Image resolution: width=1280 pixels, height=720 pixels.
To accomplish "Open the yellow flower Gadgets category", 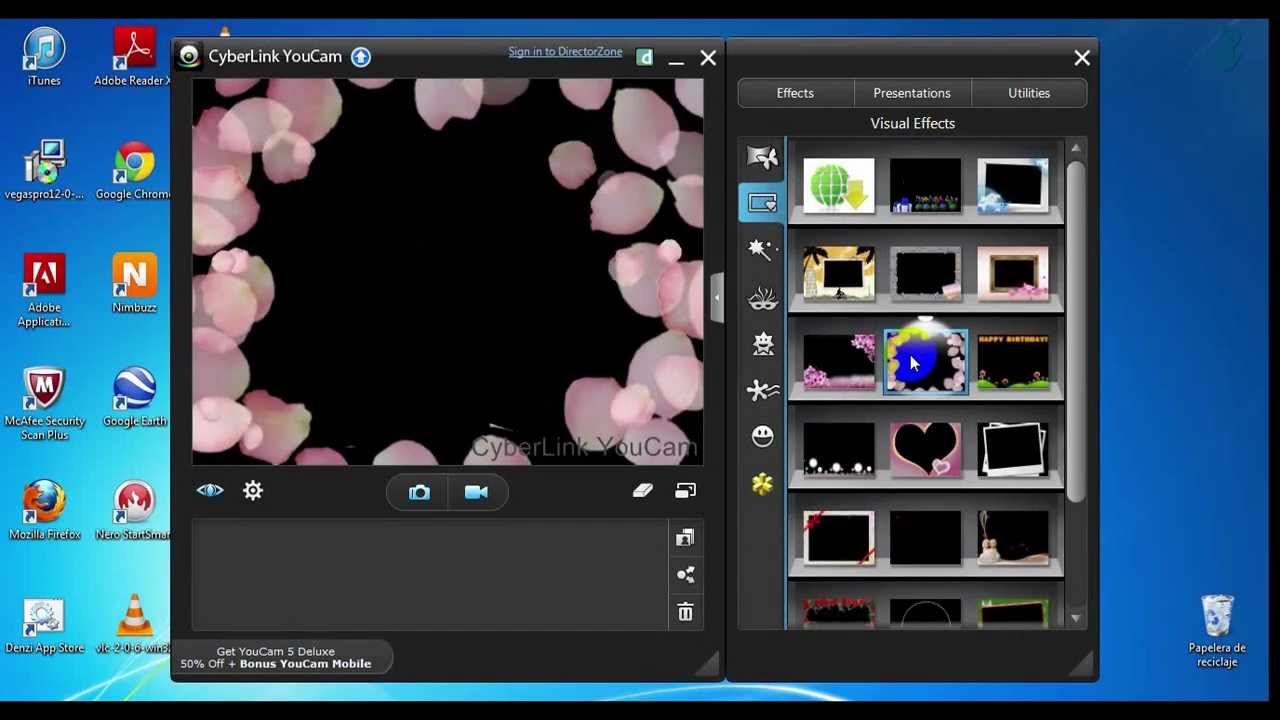I will (x=763, y=485).
